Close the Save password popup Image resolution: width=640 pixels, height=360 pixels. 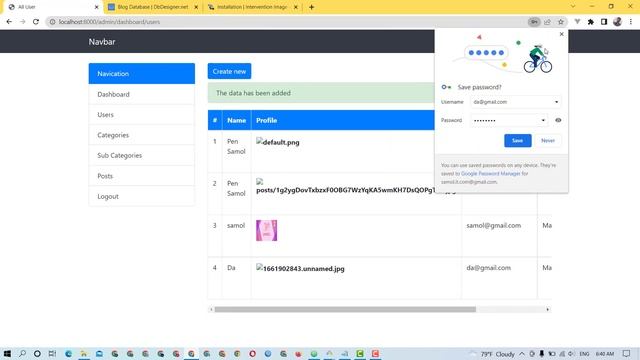point(561,34)
